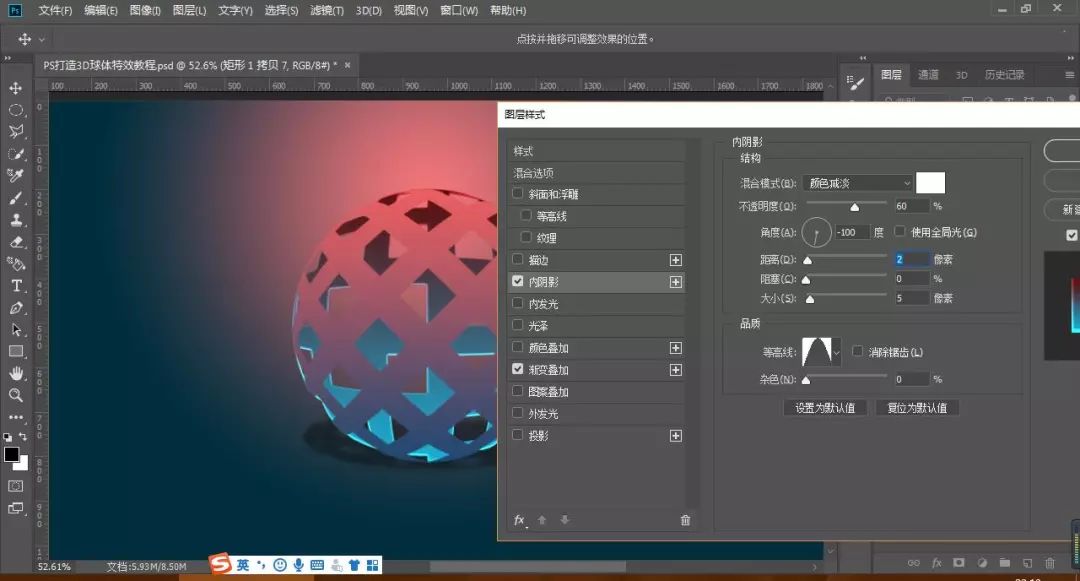Enable the 投影 (Drop Shadow) effect checkbox

click(517, 434)
